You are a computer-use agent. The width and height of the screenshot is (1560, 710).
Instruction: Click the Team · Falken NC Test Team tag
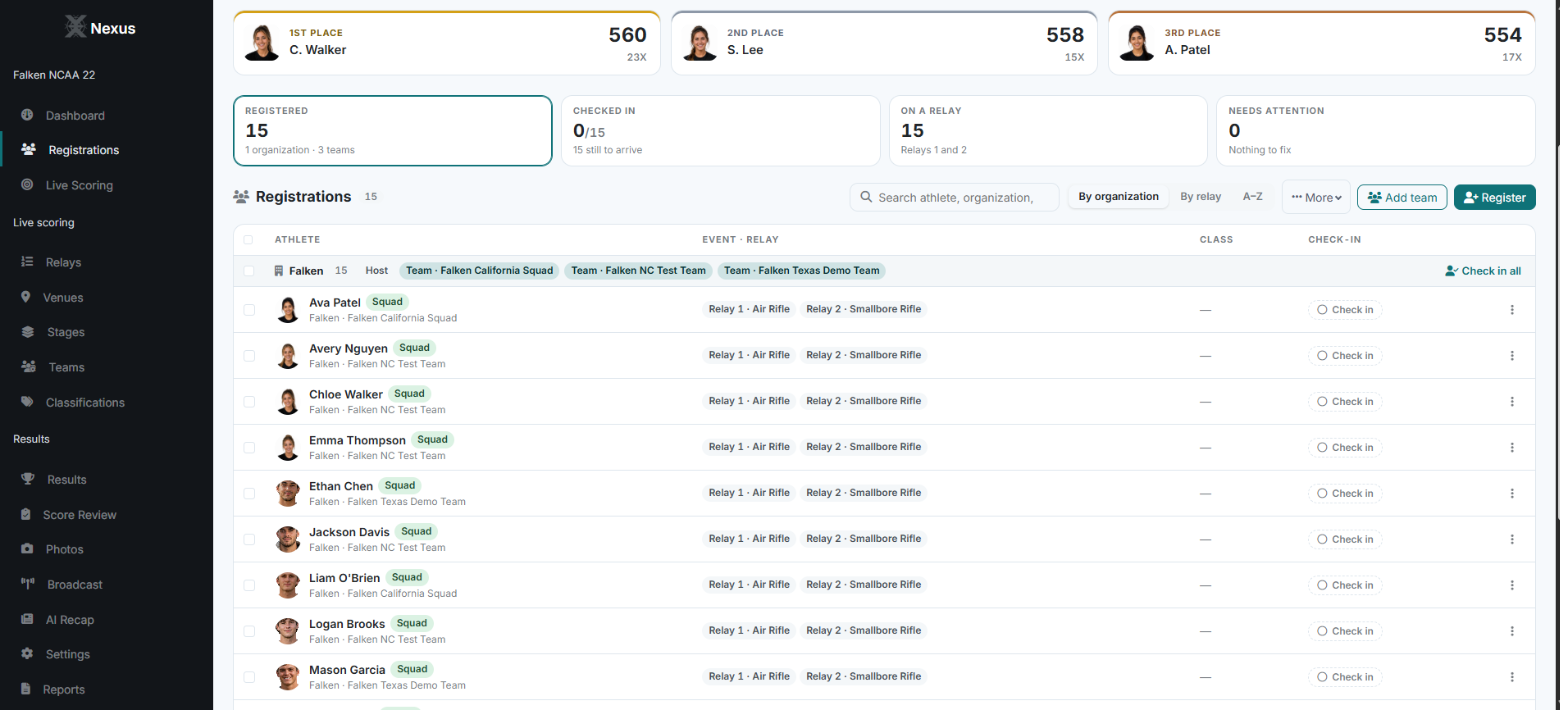point(638,271)
